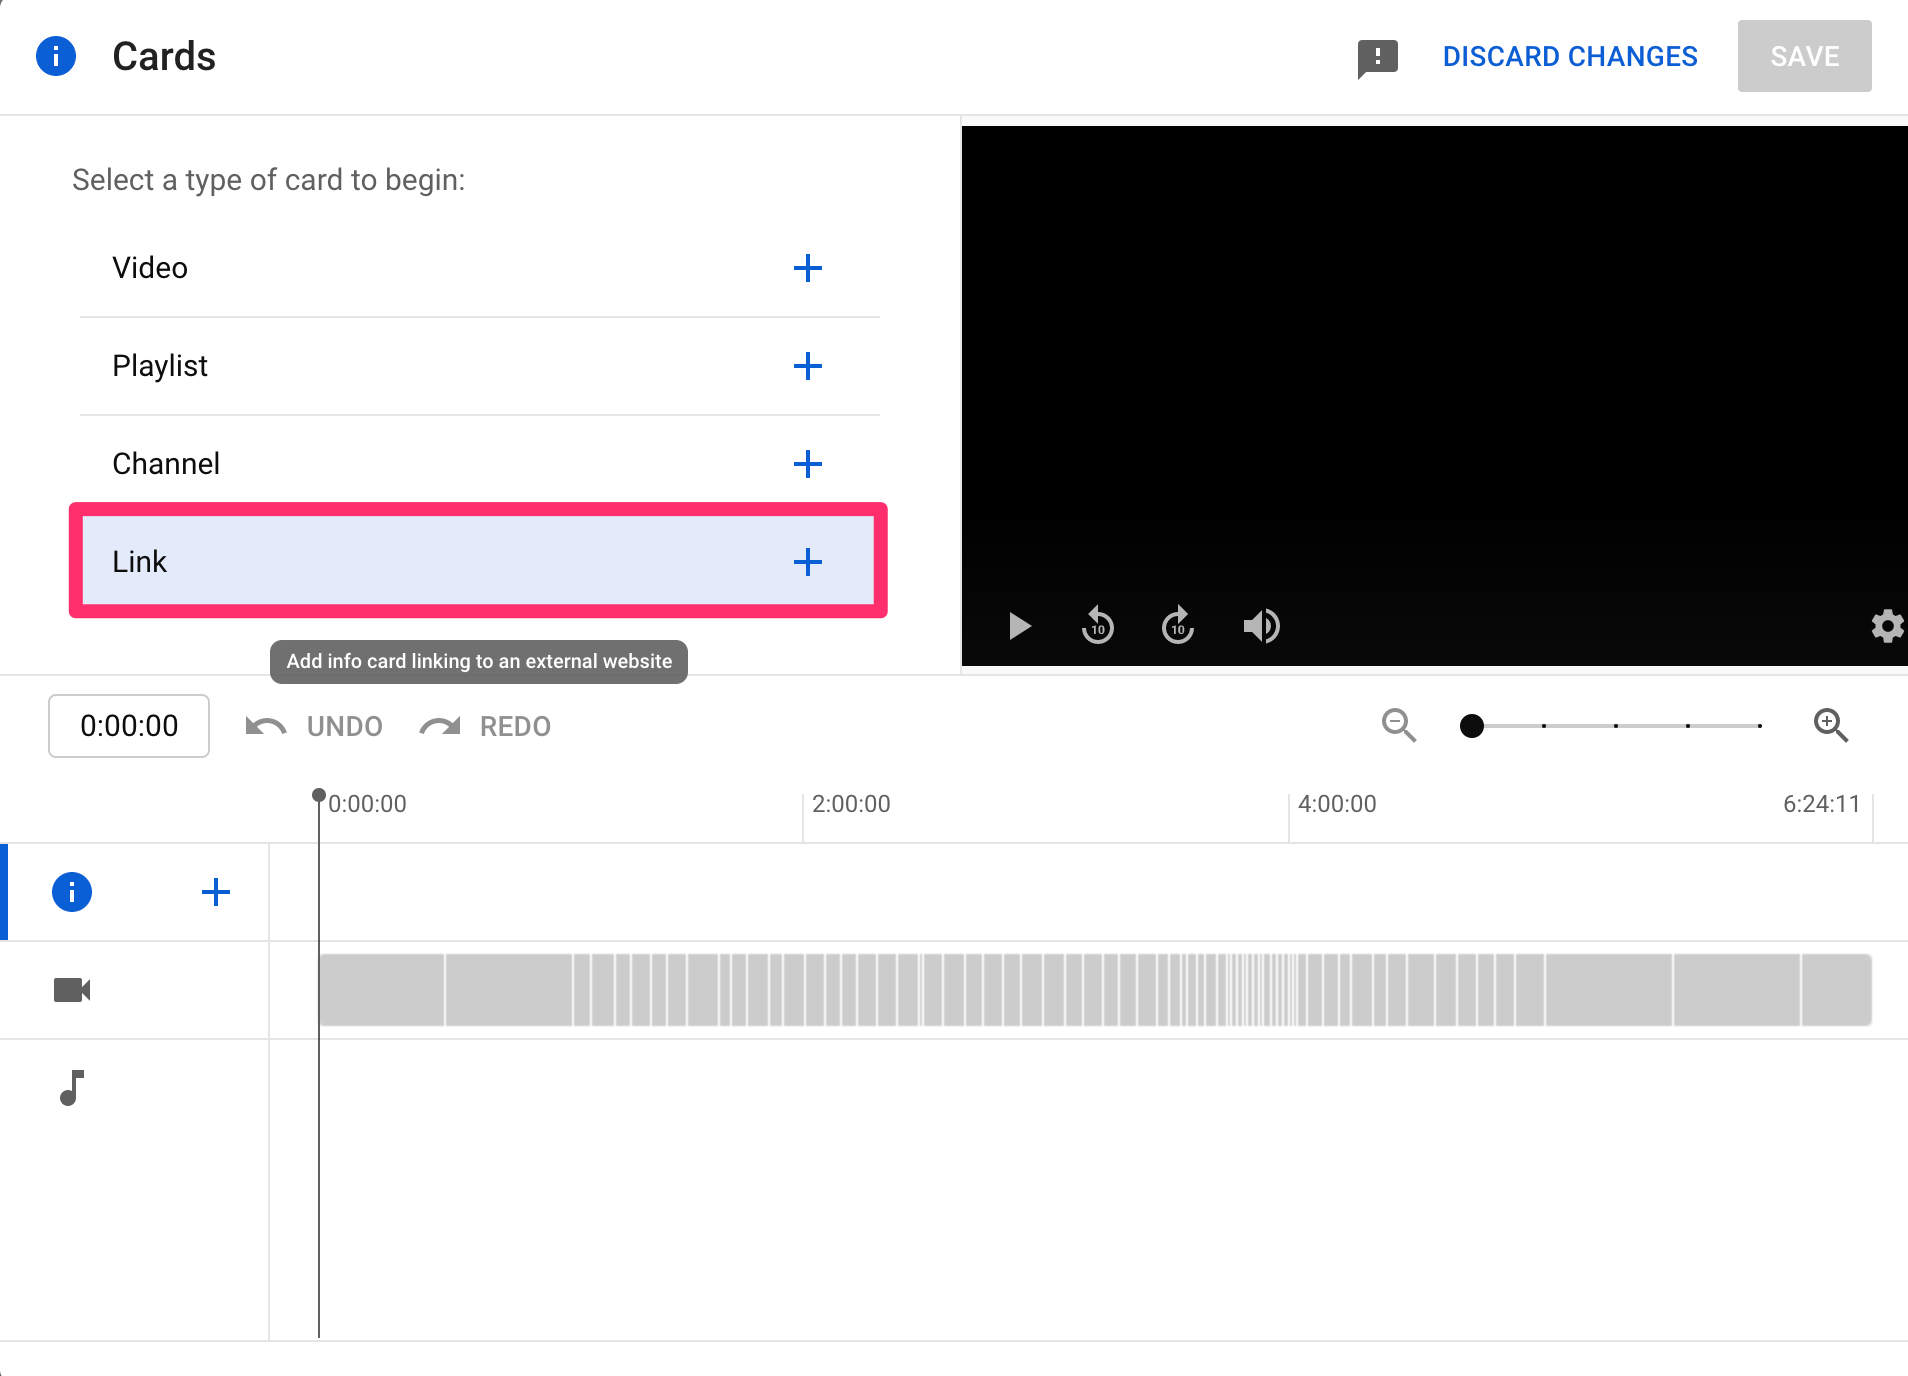Add card using the track plus icon

216,892
